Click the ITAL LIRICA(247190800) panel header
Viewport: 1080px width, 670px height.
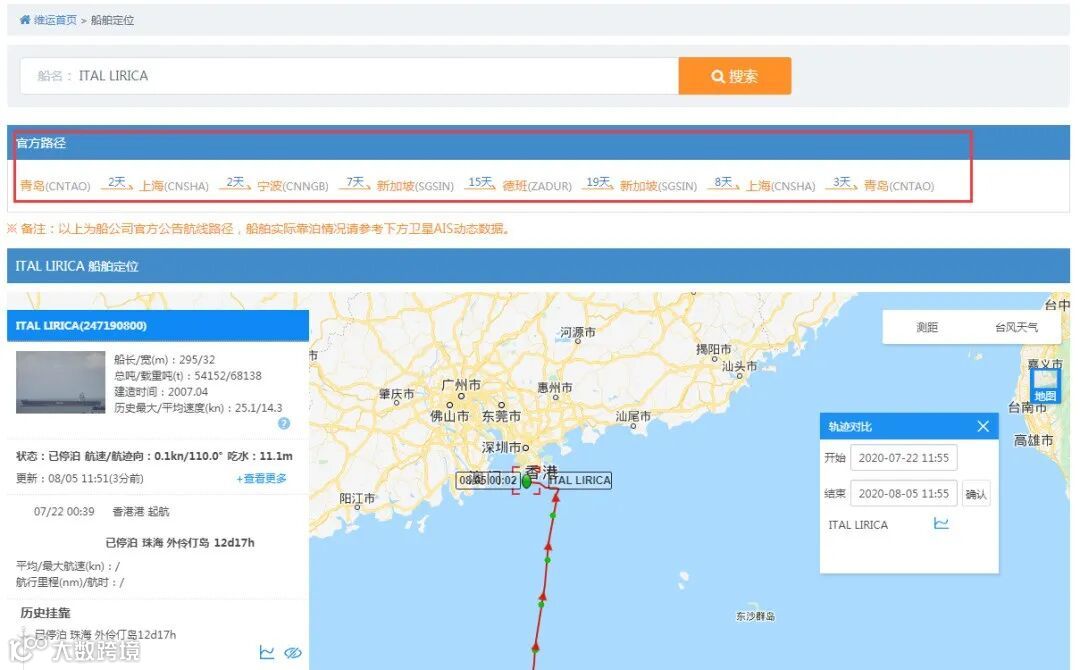[x=158, y=325]
